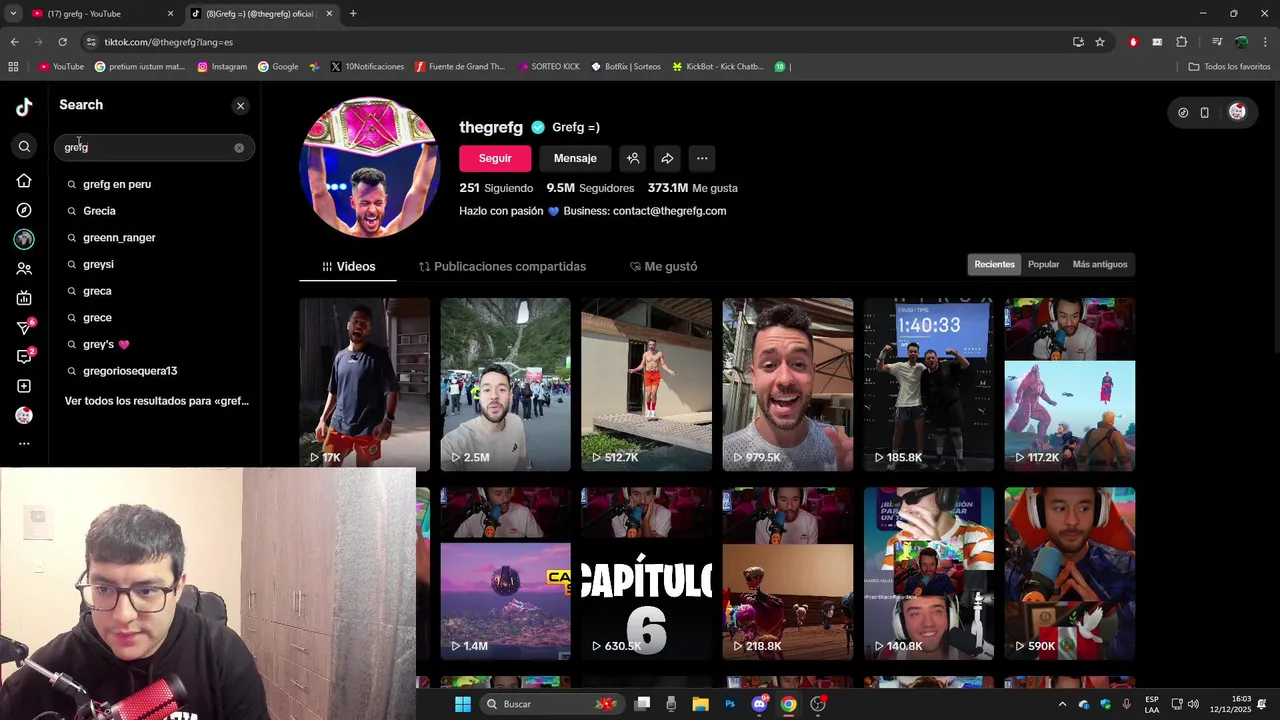Select suggestion 'greca'
The width and height of the screenshot is (1280, 720).
point(97,291)
